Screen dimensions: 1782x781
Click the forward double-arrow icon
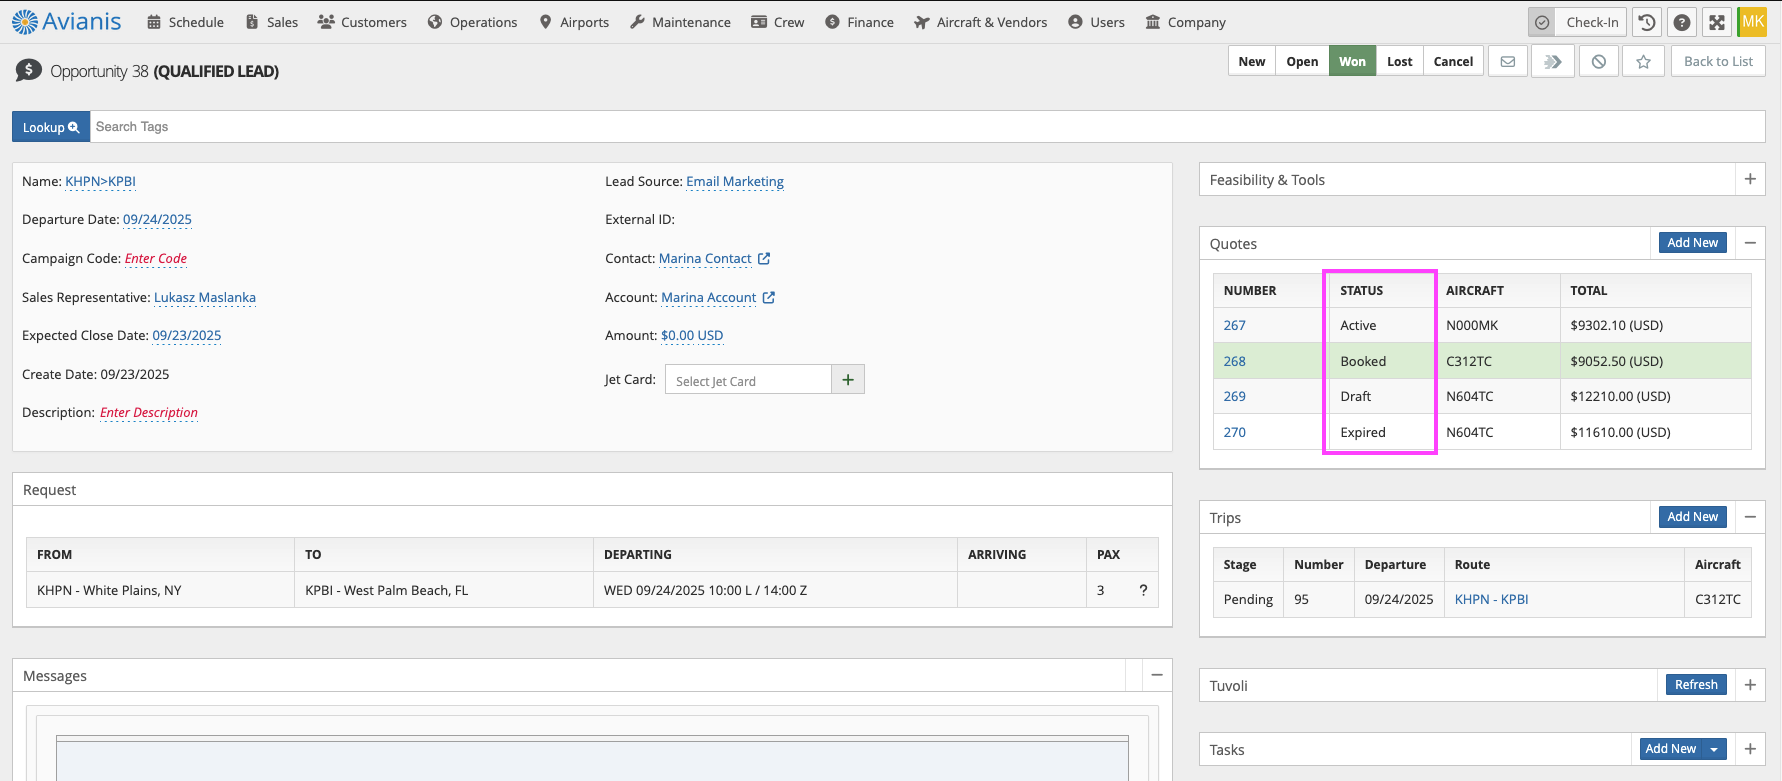click(x=1553, y=62)
